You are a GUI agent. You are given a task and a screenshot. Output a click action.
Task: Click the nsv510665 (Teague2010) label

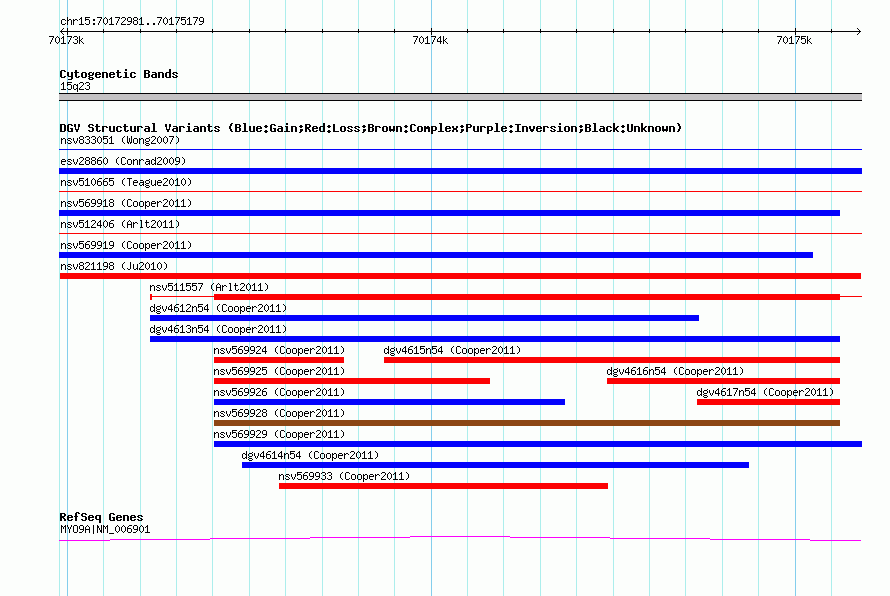(126, 182)
